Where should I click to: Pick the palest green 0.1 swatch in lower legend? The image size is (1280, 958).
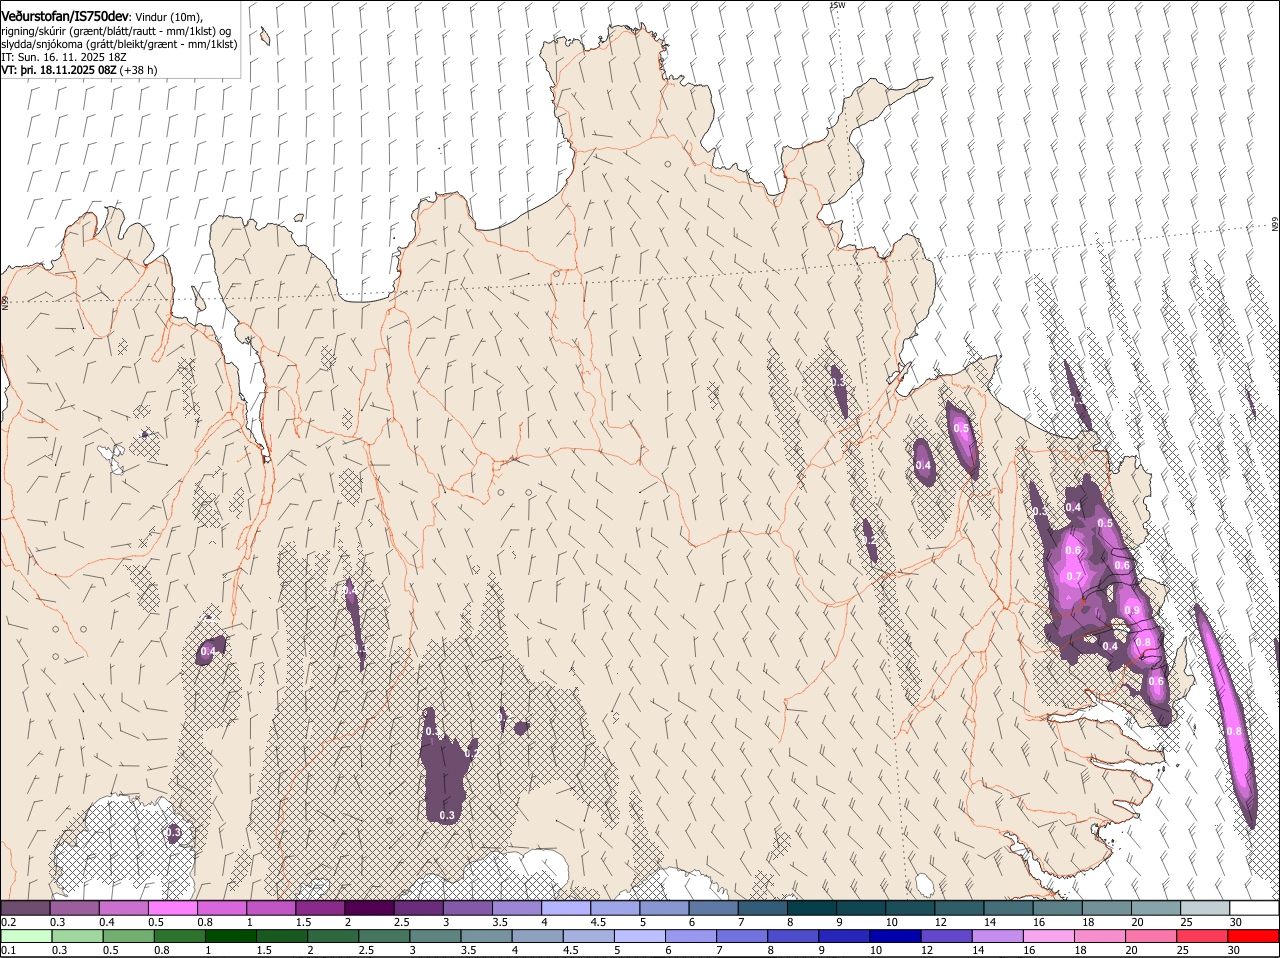pos(26,936)
